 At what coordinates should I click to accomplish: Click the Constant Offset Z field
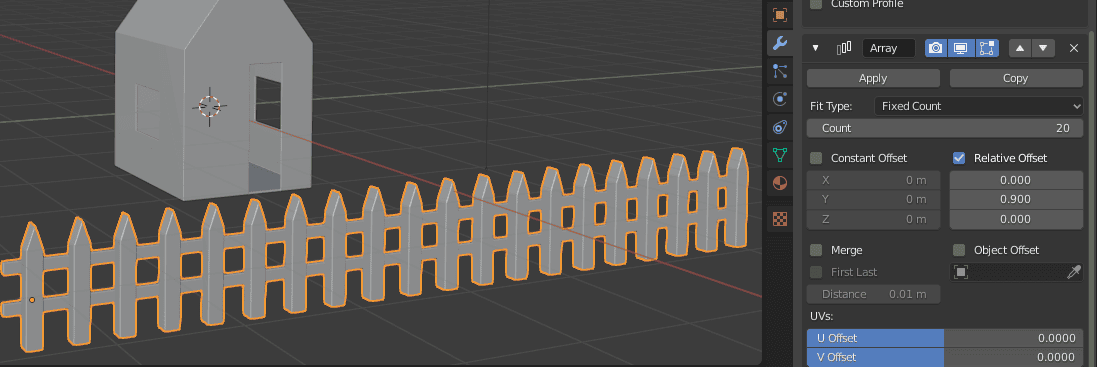(873, 219)
